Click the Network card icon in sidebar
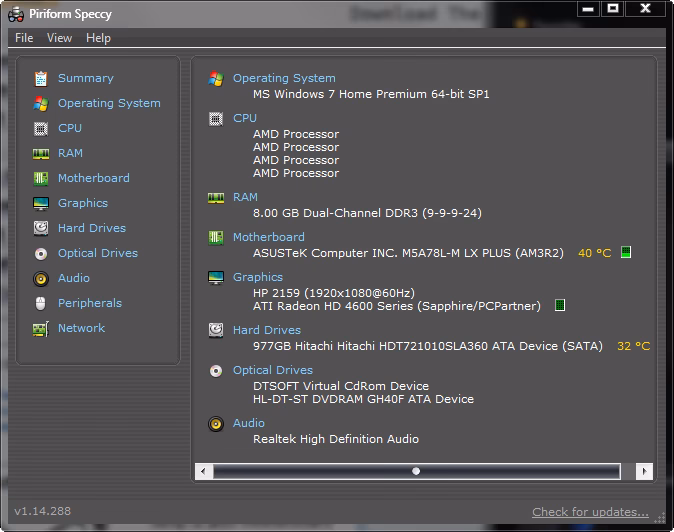Viewport: 674px width, 532px height. pos(41,329)
